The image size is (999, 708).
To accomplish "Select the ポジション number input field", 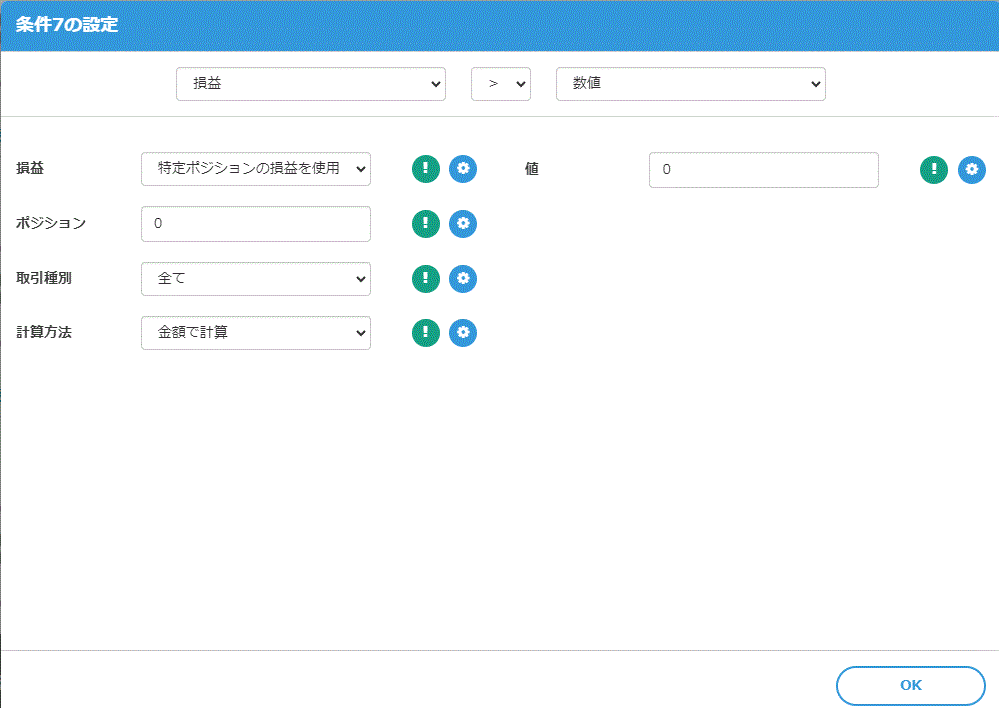I will coord(255,224).
